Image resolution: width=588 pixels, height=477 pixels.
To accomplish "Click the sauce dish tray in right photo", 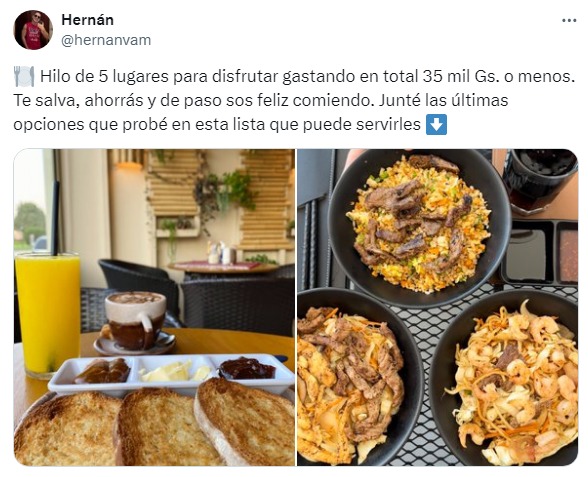I will [539, 252].
